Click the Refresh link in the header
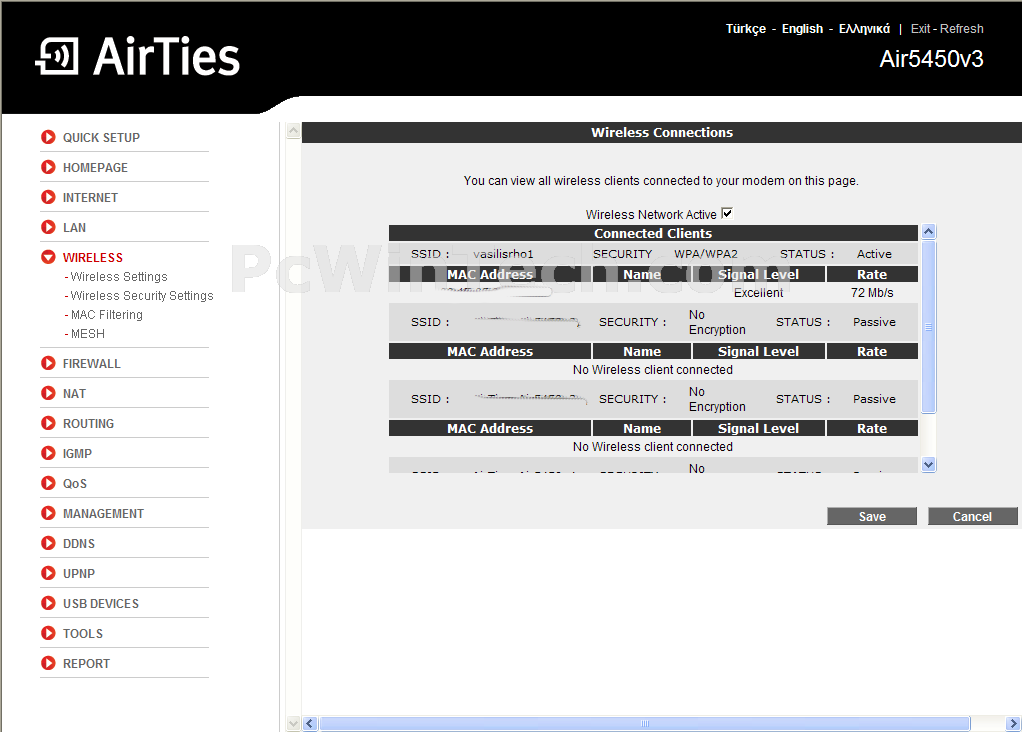Image resolution: width=1022 pixels, height=732 pixels. pyautogui.click(x=961, y=29)
